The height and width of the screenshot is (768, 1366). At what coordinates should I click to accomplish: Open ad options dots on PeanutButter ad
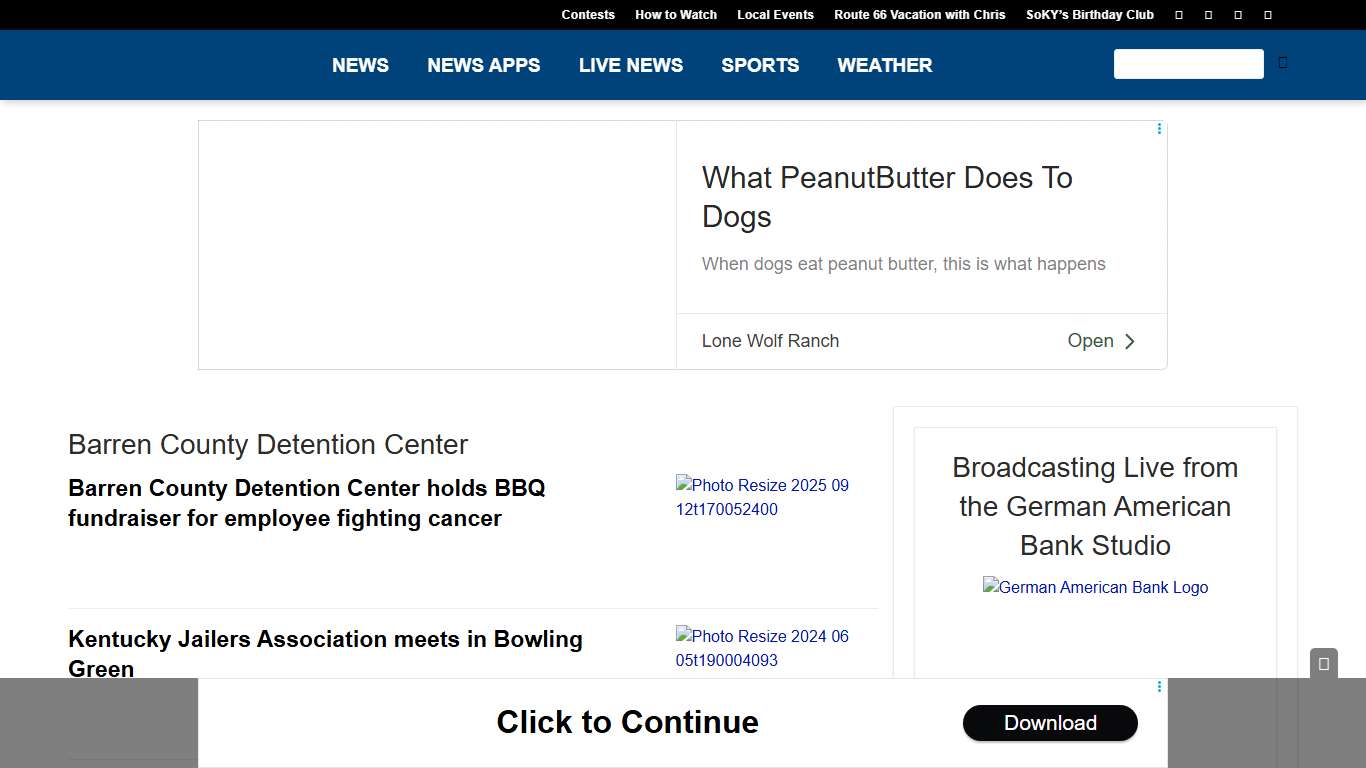tap(1159, 129)
